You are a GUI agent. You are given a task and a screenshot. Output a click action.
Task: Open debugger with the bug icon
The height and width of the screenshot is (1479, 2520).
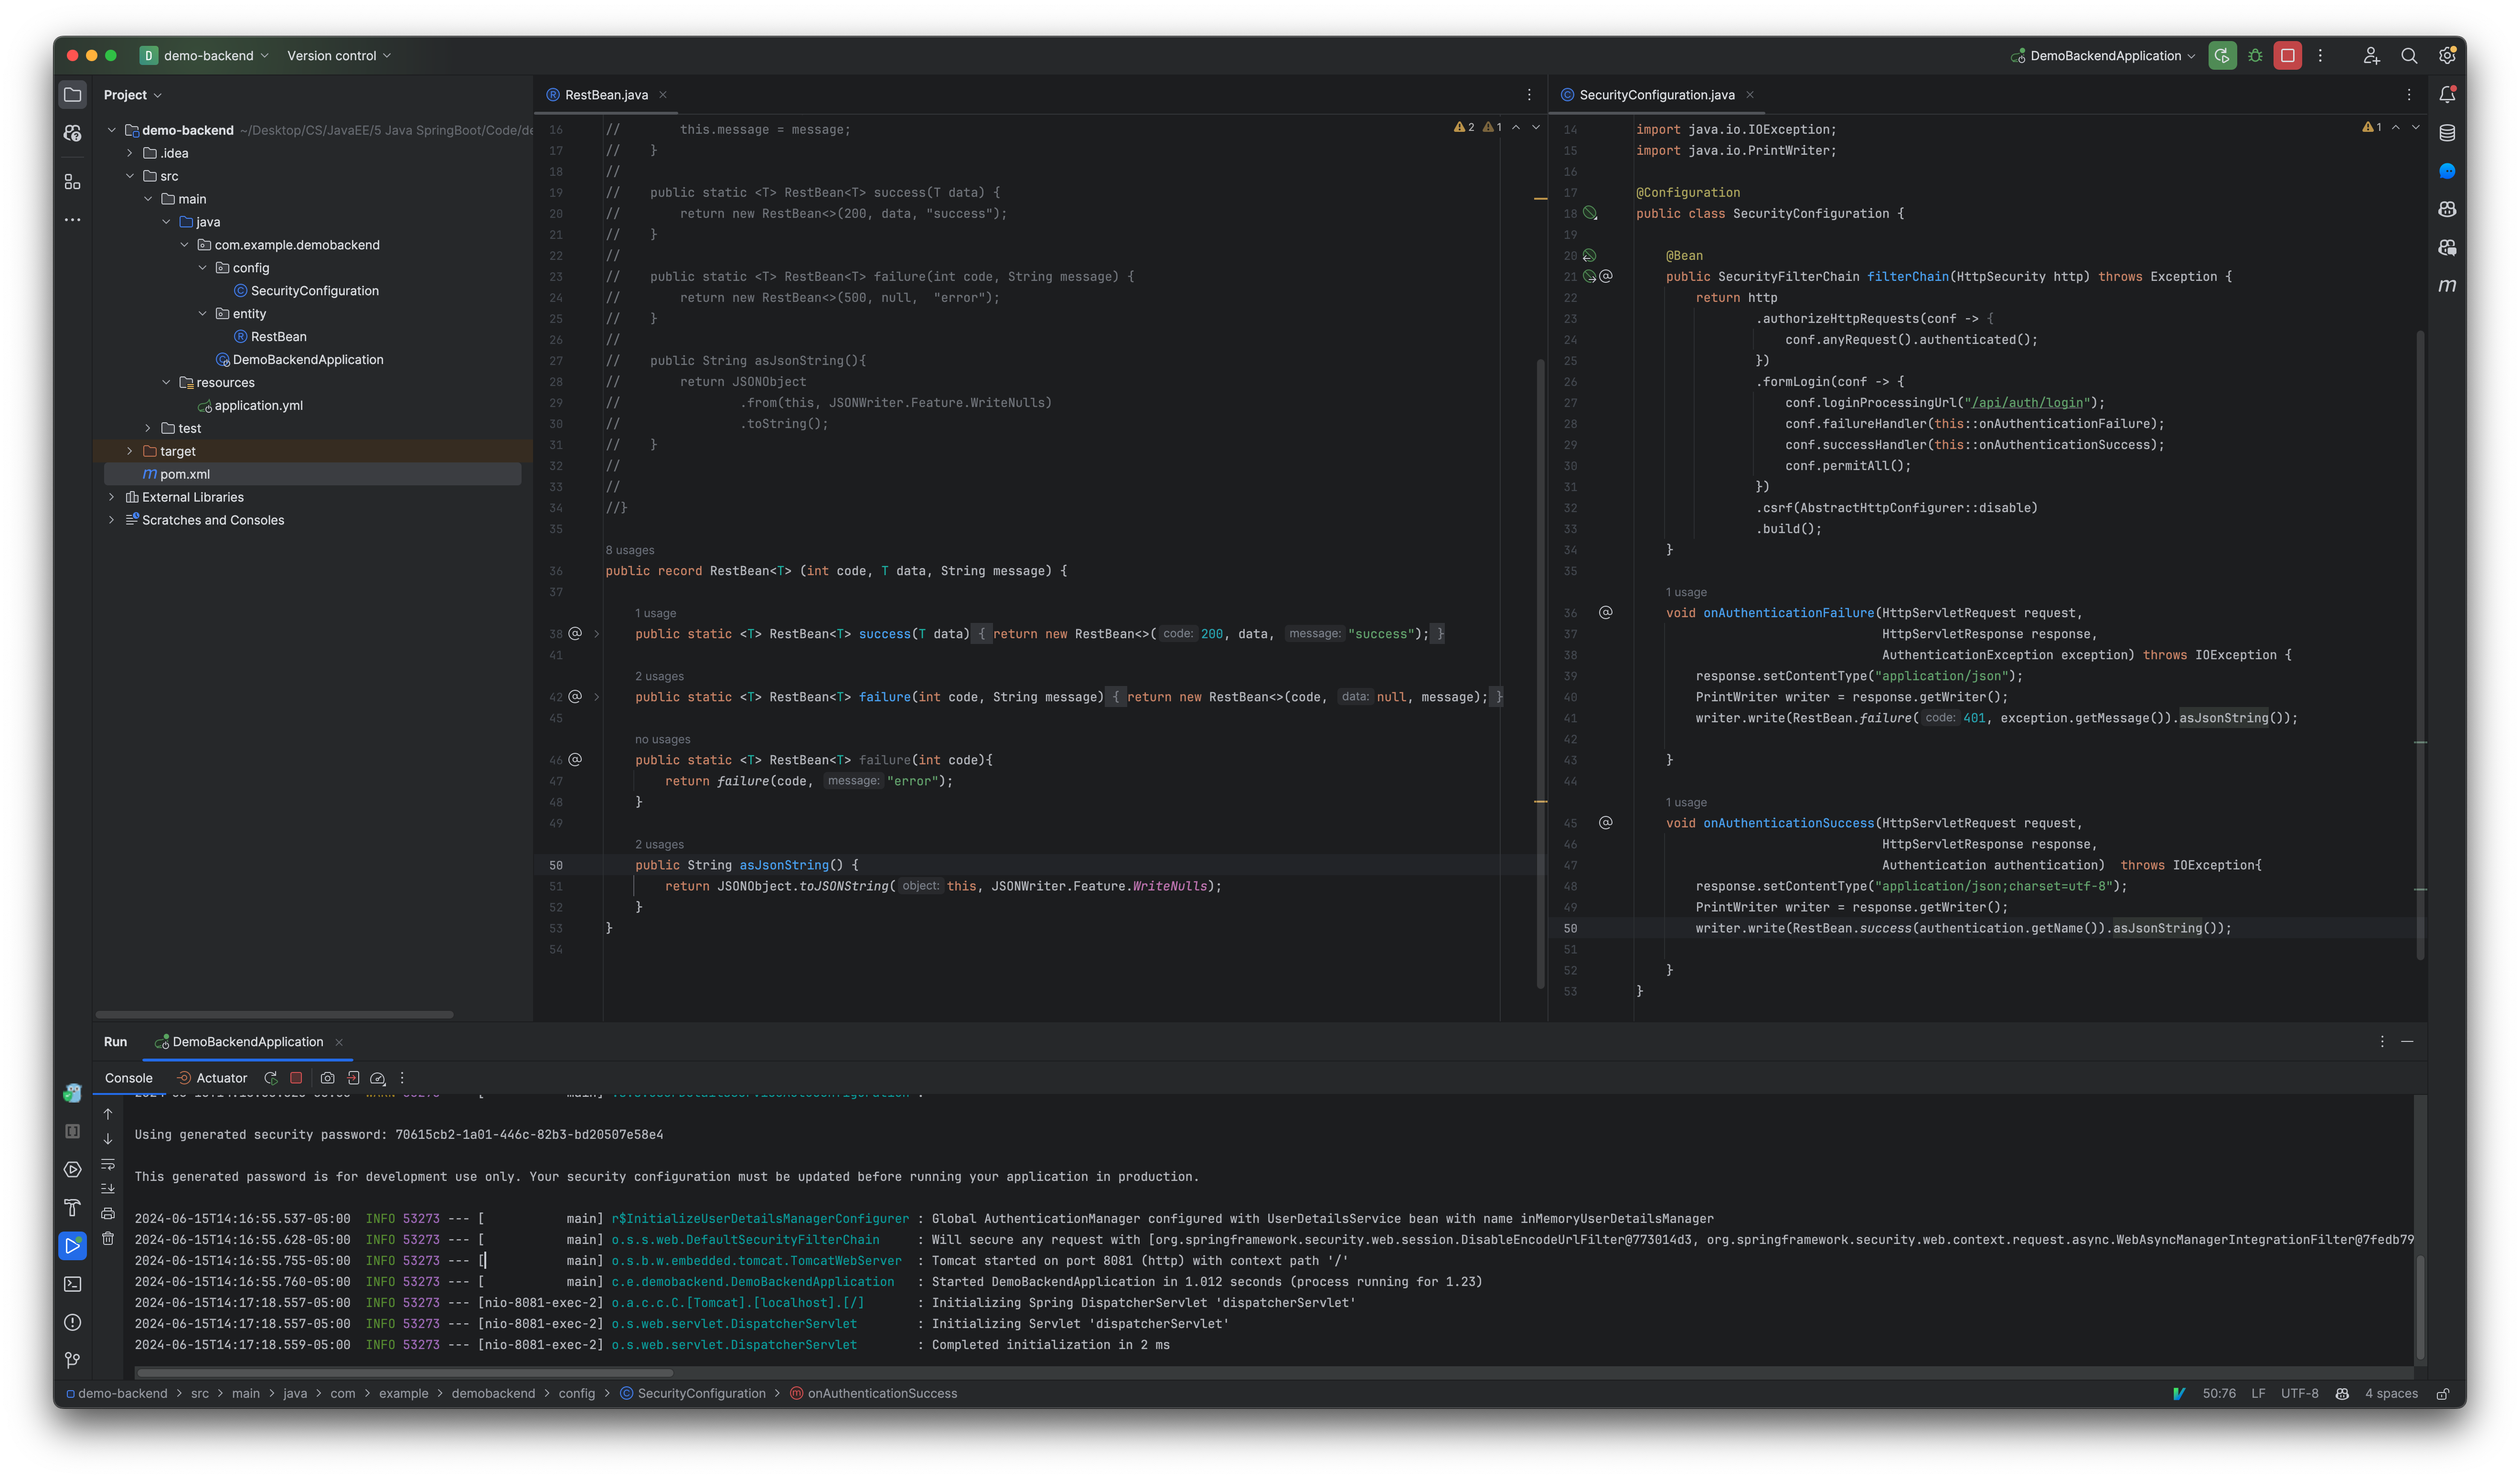pos(2255,55)
